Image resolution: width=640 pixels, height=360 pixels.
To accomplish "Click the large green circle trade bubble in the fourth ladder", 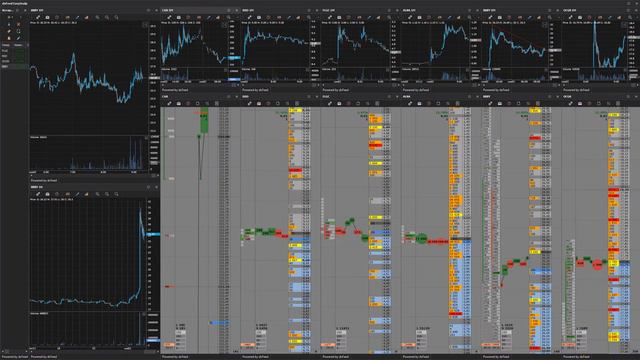I will coord(421,238).
